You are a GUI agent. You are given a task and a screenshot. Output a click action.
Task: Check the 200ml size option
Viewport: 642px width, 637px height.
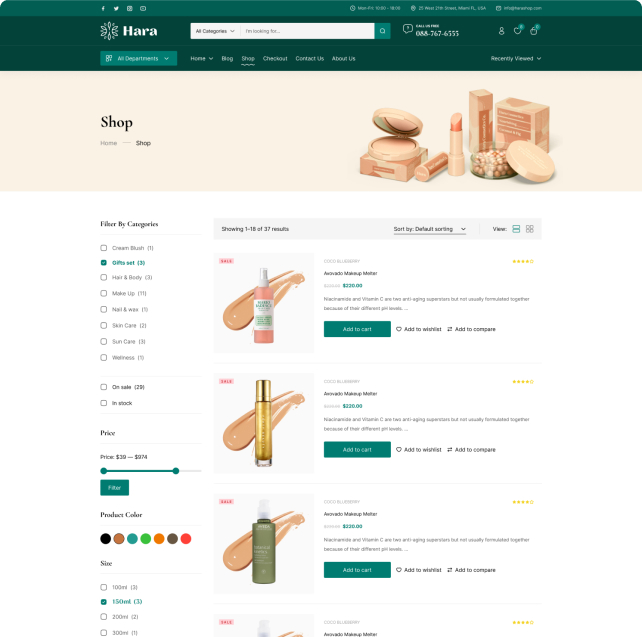104,617
